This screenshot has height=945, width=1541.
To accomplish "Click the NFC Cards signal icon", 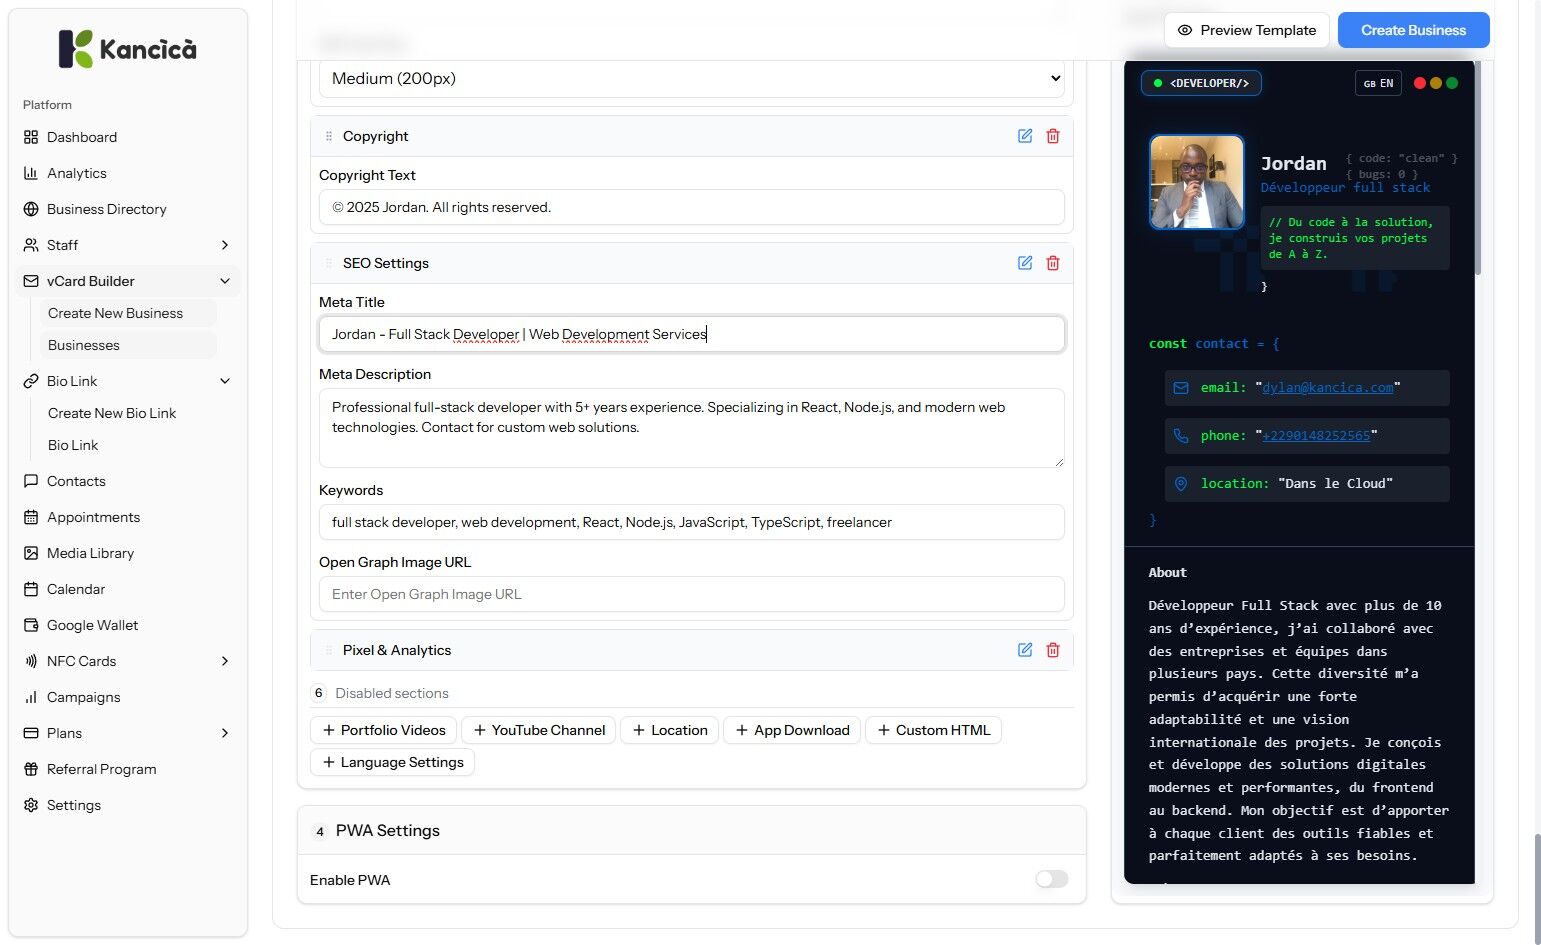I will 31,661.
